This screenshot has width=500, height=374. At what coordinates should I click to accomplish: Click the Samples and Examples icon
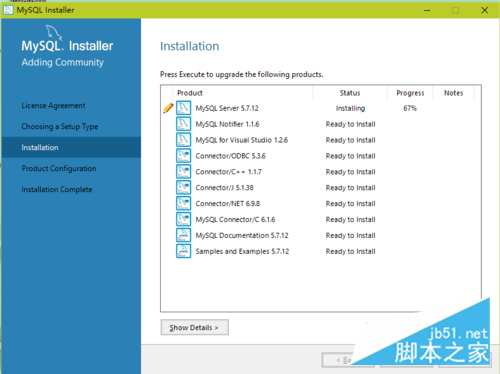pos(183,251)
